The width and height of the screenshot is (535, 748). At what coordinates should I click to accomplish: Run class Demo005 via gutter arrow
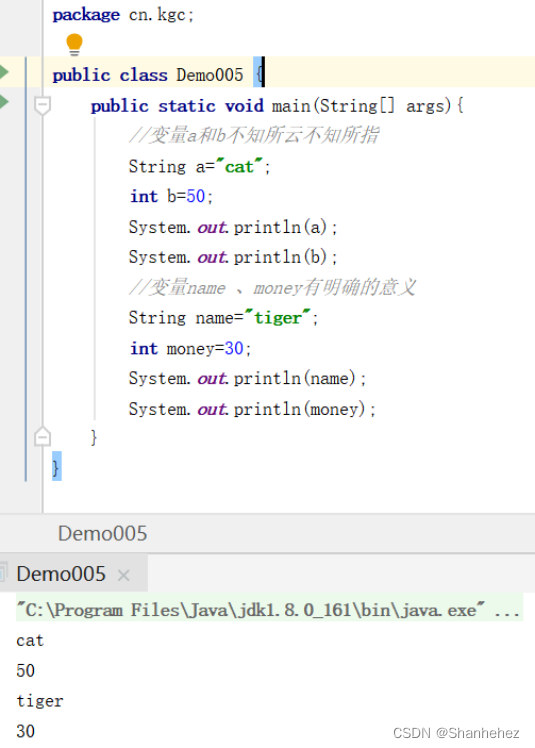tap(4, 72)
